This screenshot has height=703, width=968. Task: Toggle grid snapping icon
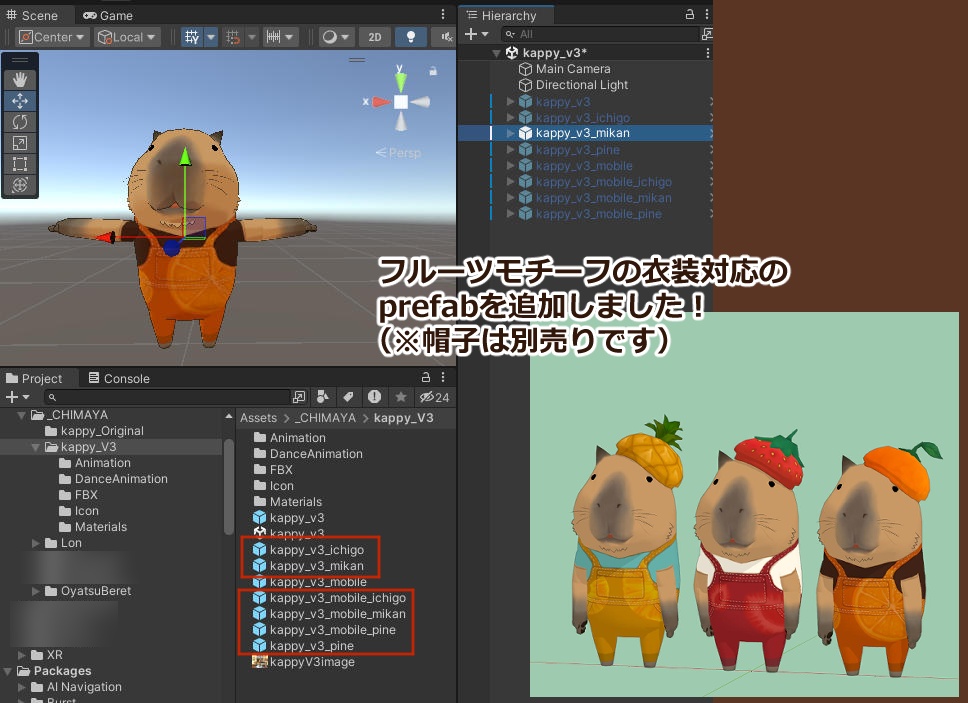tap(233, 37)
